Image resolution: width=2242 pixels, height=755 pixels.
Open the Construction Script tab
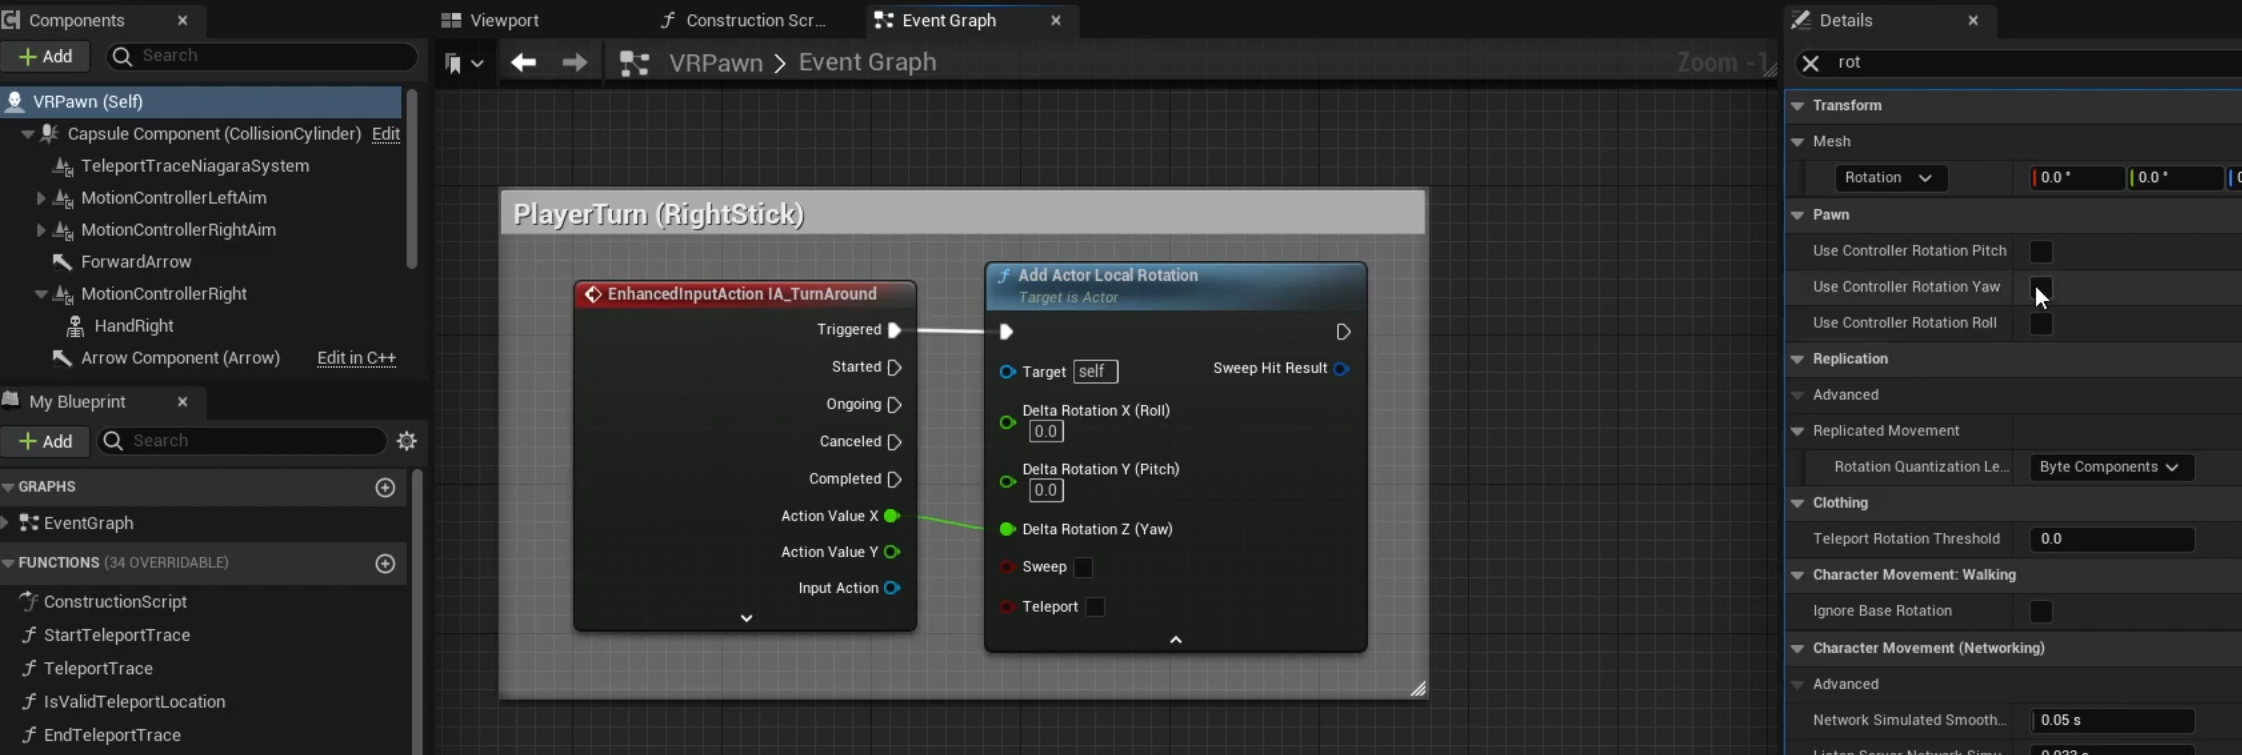pos(755,20)
